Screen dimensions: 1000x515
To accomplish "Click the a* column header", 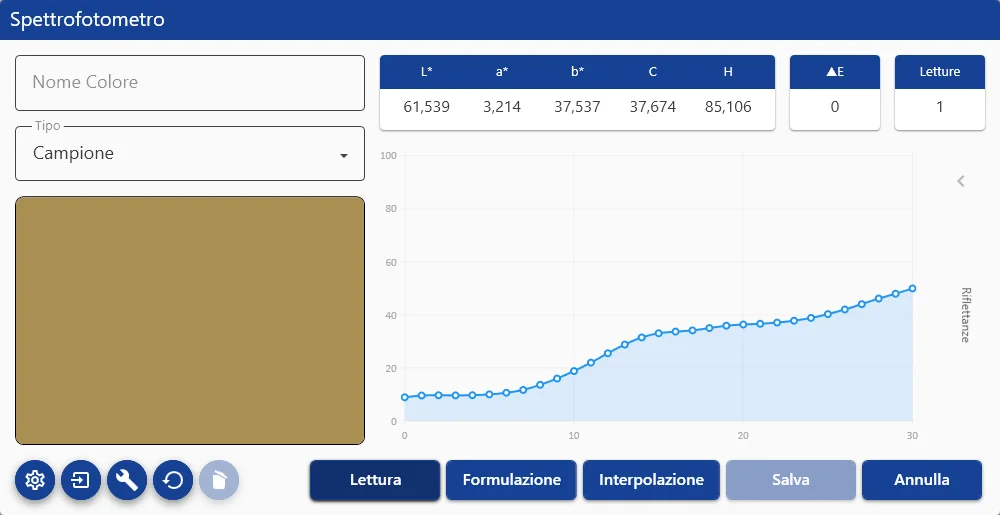I will pos(502,72).
